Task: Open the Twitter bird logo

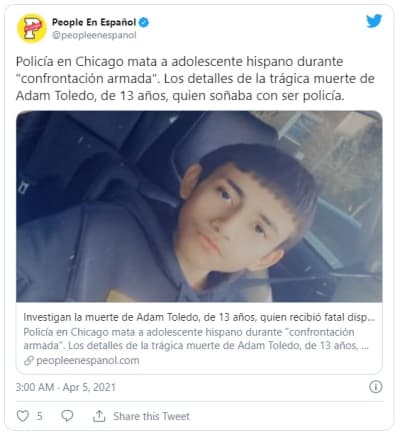Action: (x=374, y=21)
